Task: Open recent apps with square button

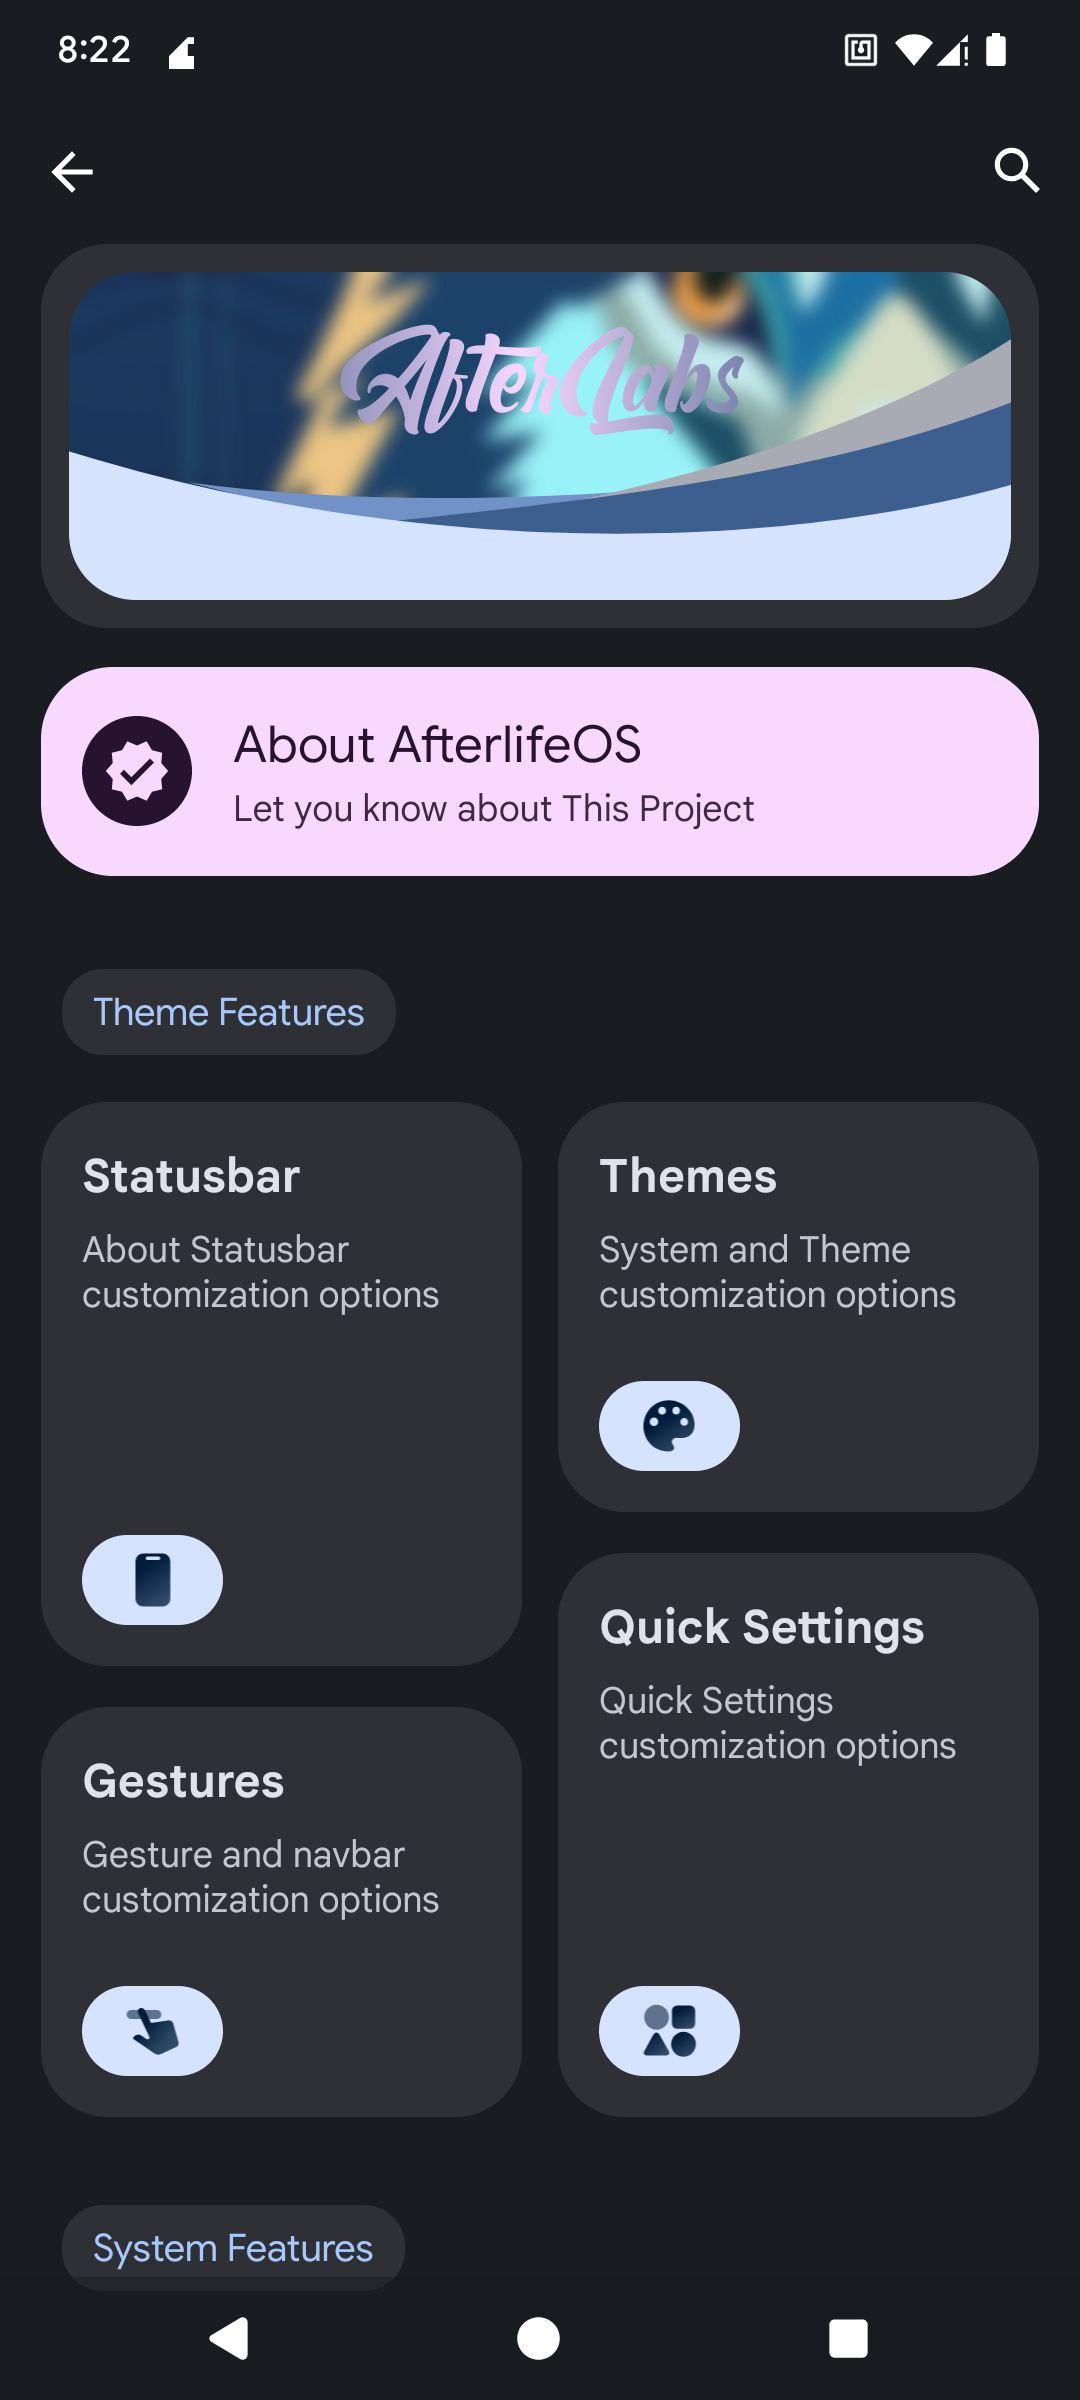Action: point(848,2339)
